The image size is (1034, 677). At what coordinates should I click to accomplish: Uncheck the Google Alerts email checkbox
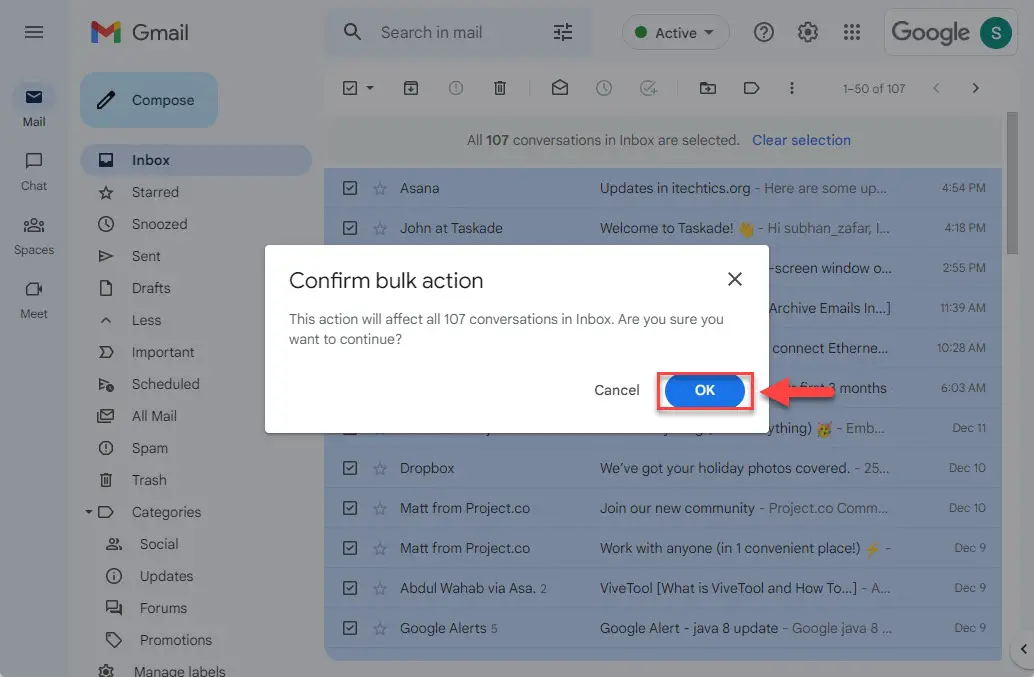click(x=350, y=628)
